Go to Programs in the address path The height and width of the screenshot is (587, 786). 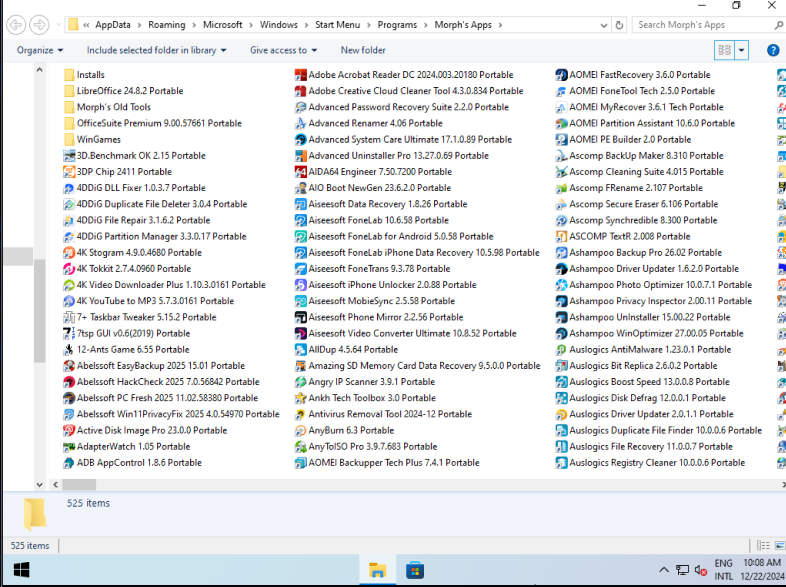click(397, 25)
